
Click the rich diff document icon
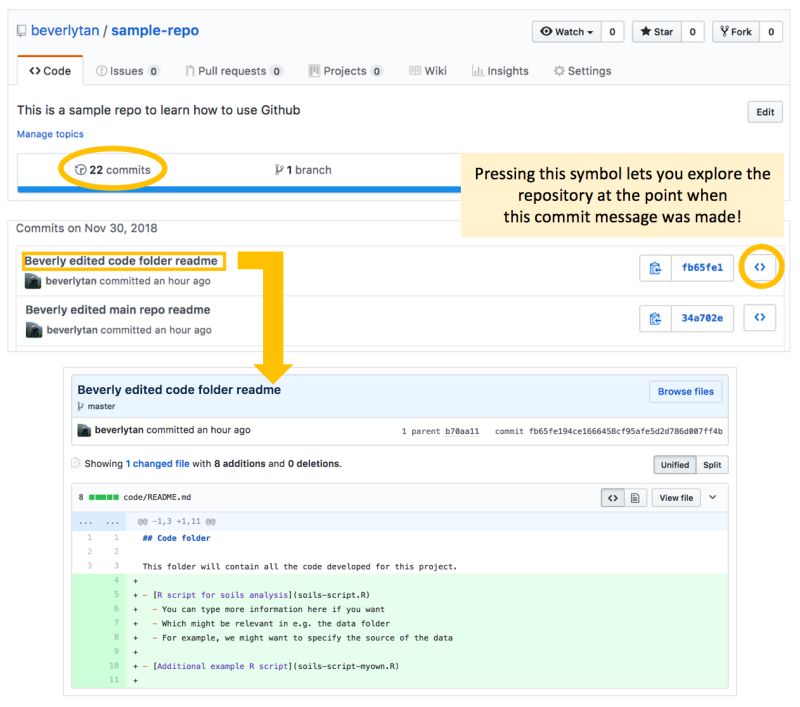click(637, 497)
